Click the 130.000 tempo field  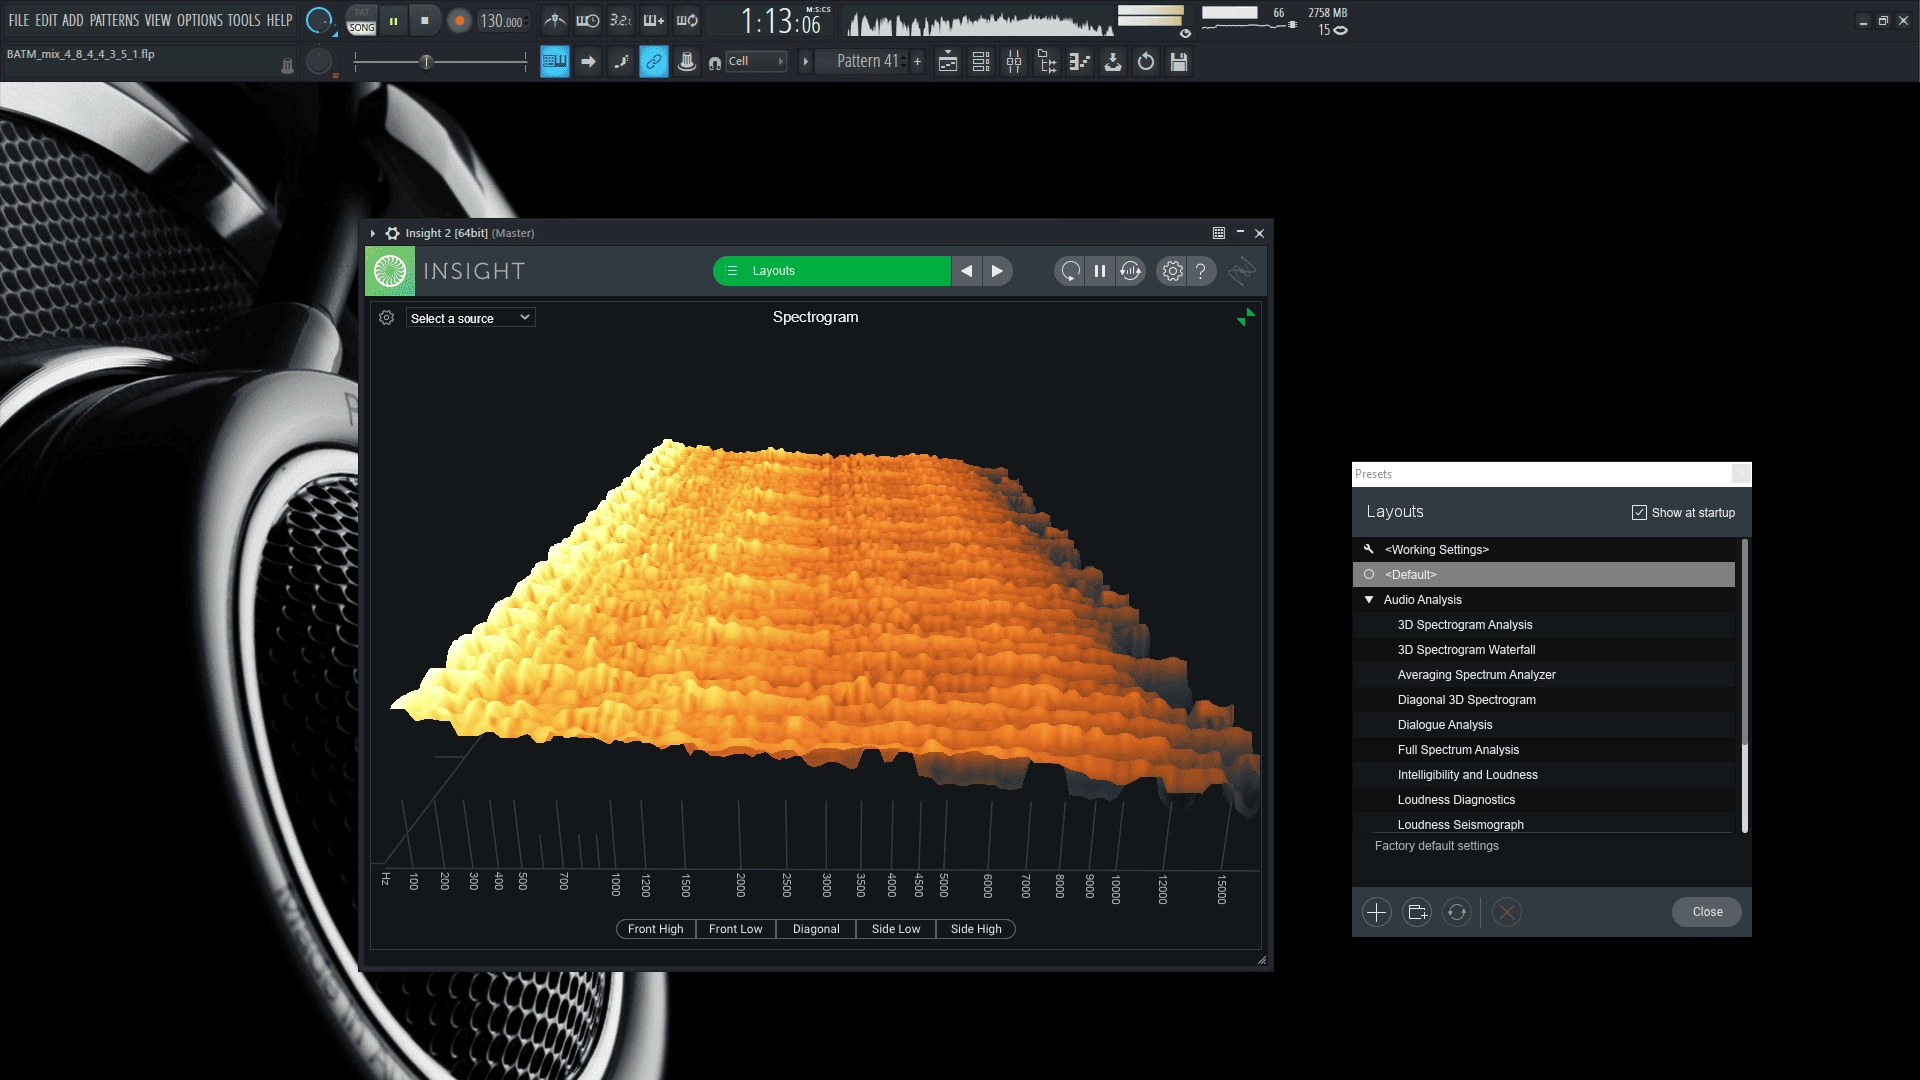pos(503,21)
